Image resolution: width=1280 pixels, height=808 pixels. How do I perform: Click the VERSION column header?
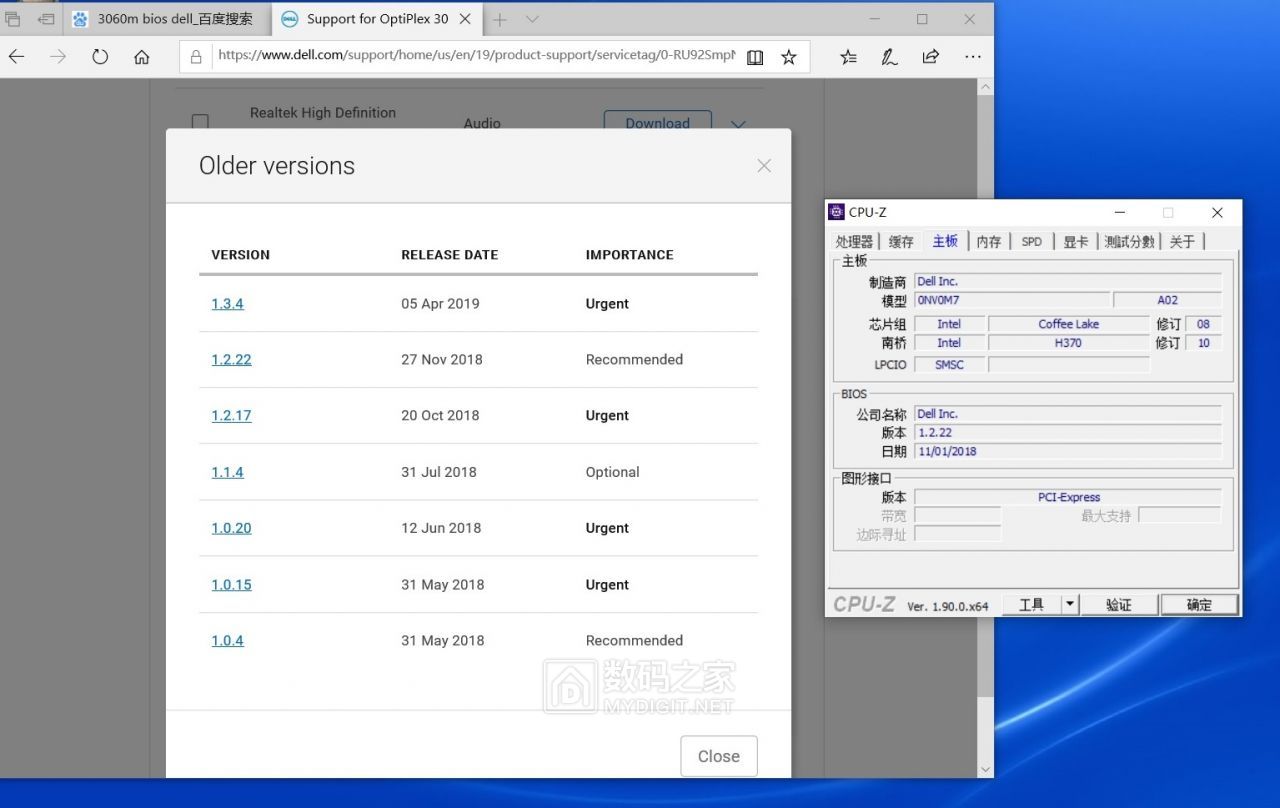click(240, 255)
